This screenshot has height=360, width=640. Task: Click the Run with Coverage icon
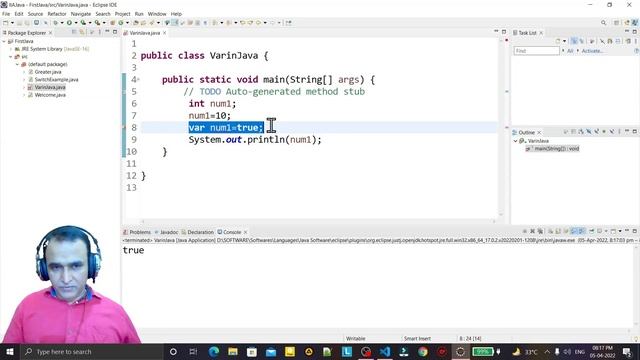click(83, 23)
